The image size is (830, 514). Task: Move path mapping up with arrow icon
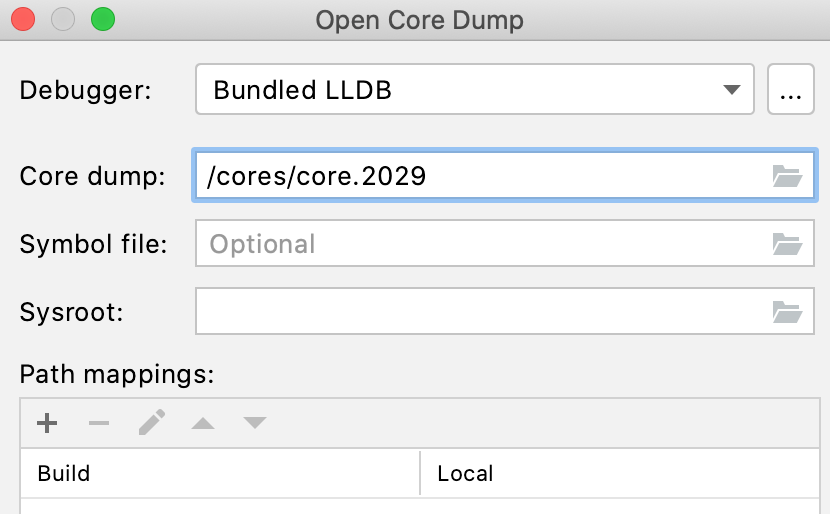(203, 423)
